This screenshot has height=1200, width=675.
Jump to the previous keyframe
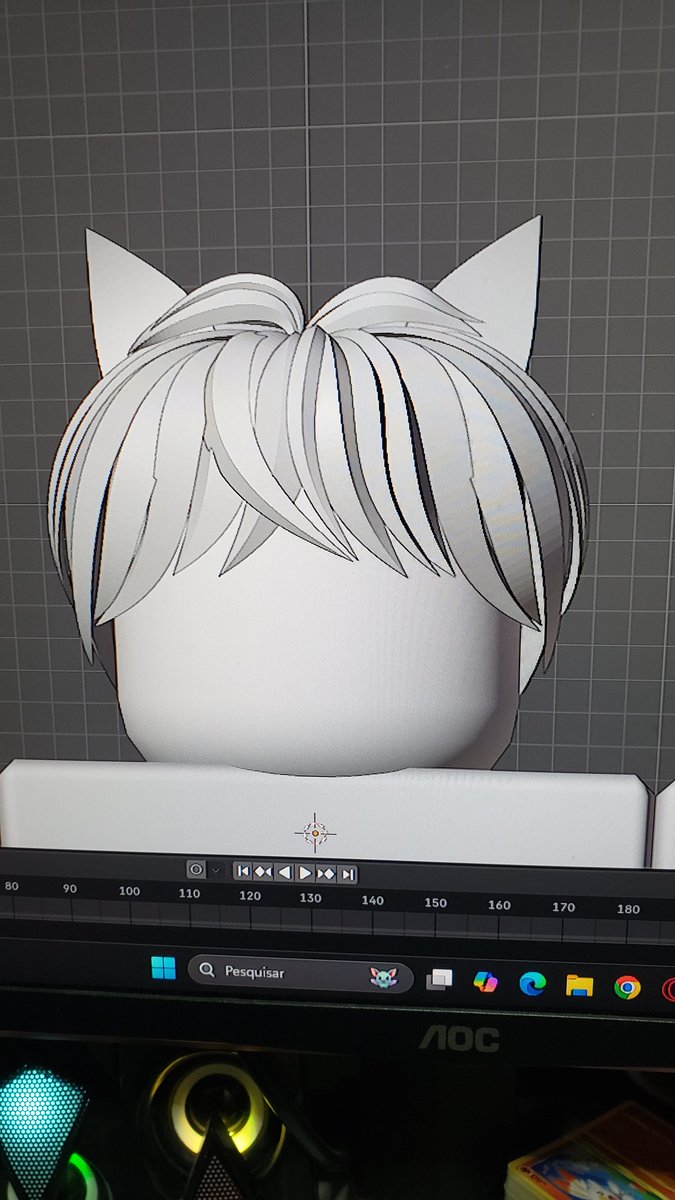[x=263, y=872]
